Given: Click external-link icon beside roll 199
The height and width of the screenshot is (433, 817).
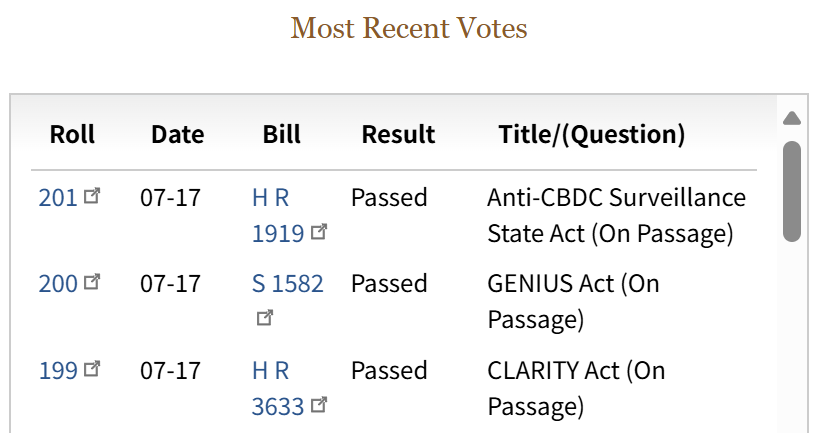Looking at the screenshot, I should click(92, 369).
